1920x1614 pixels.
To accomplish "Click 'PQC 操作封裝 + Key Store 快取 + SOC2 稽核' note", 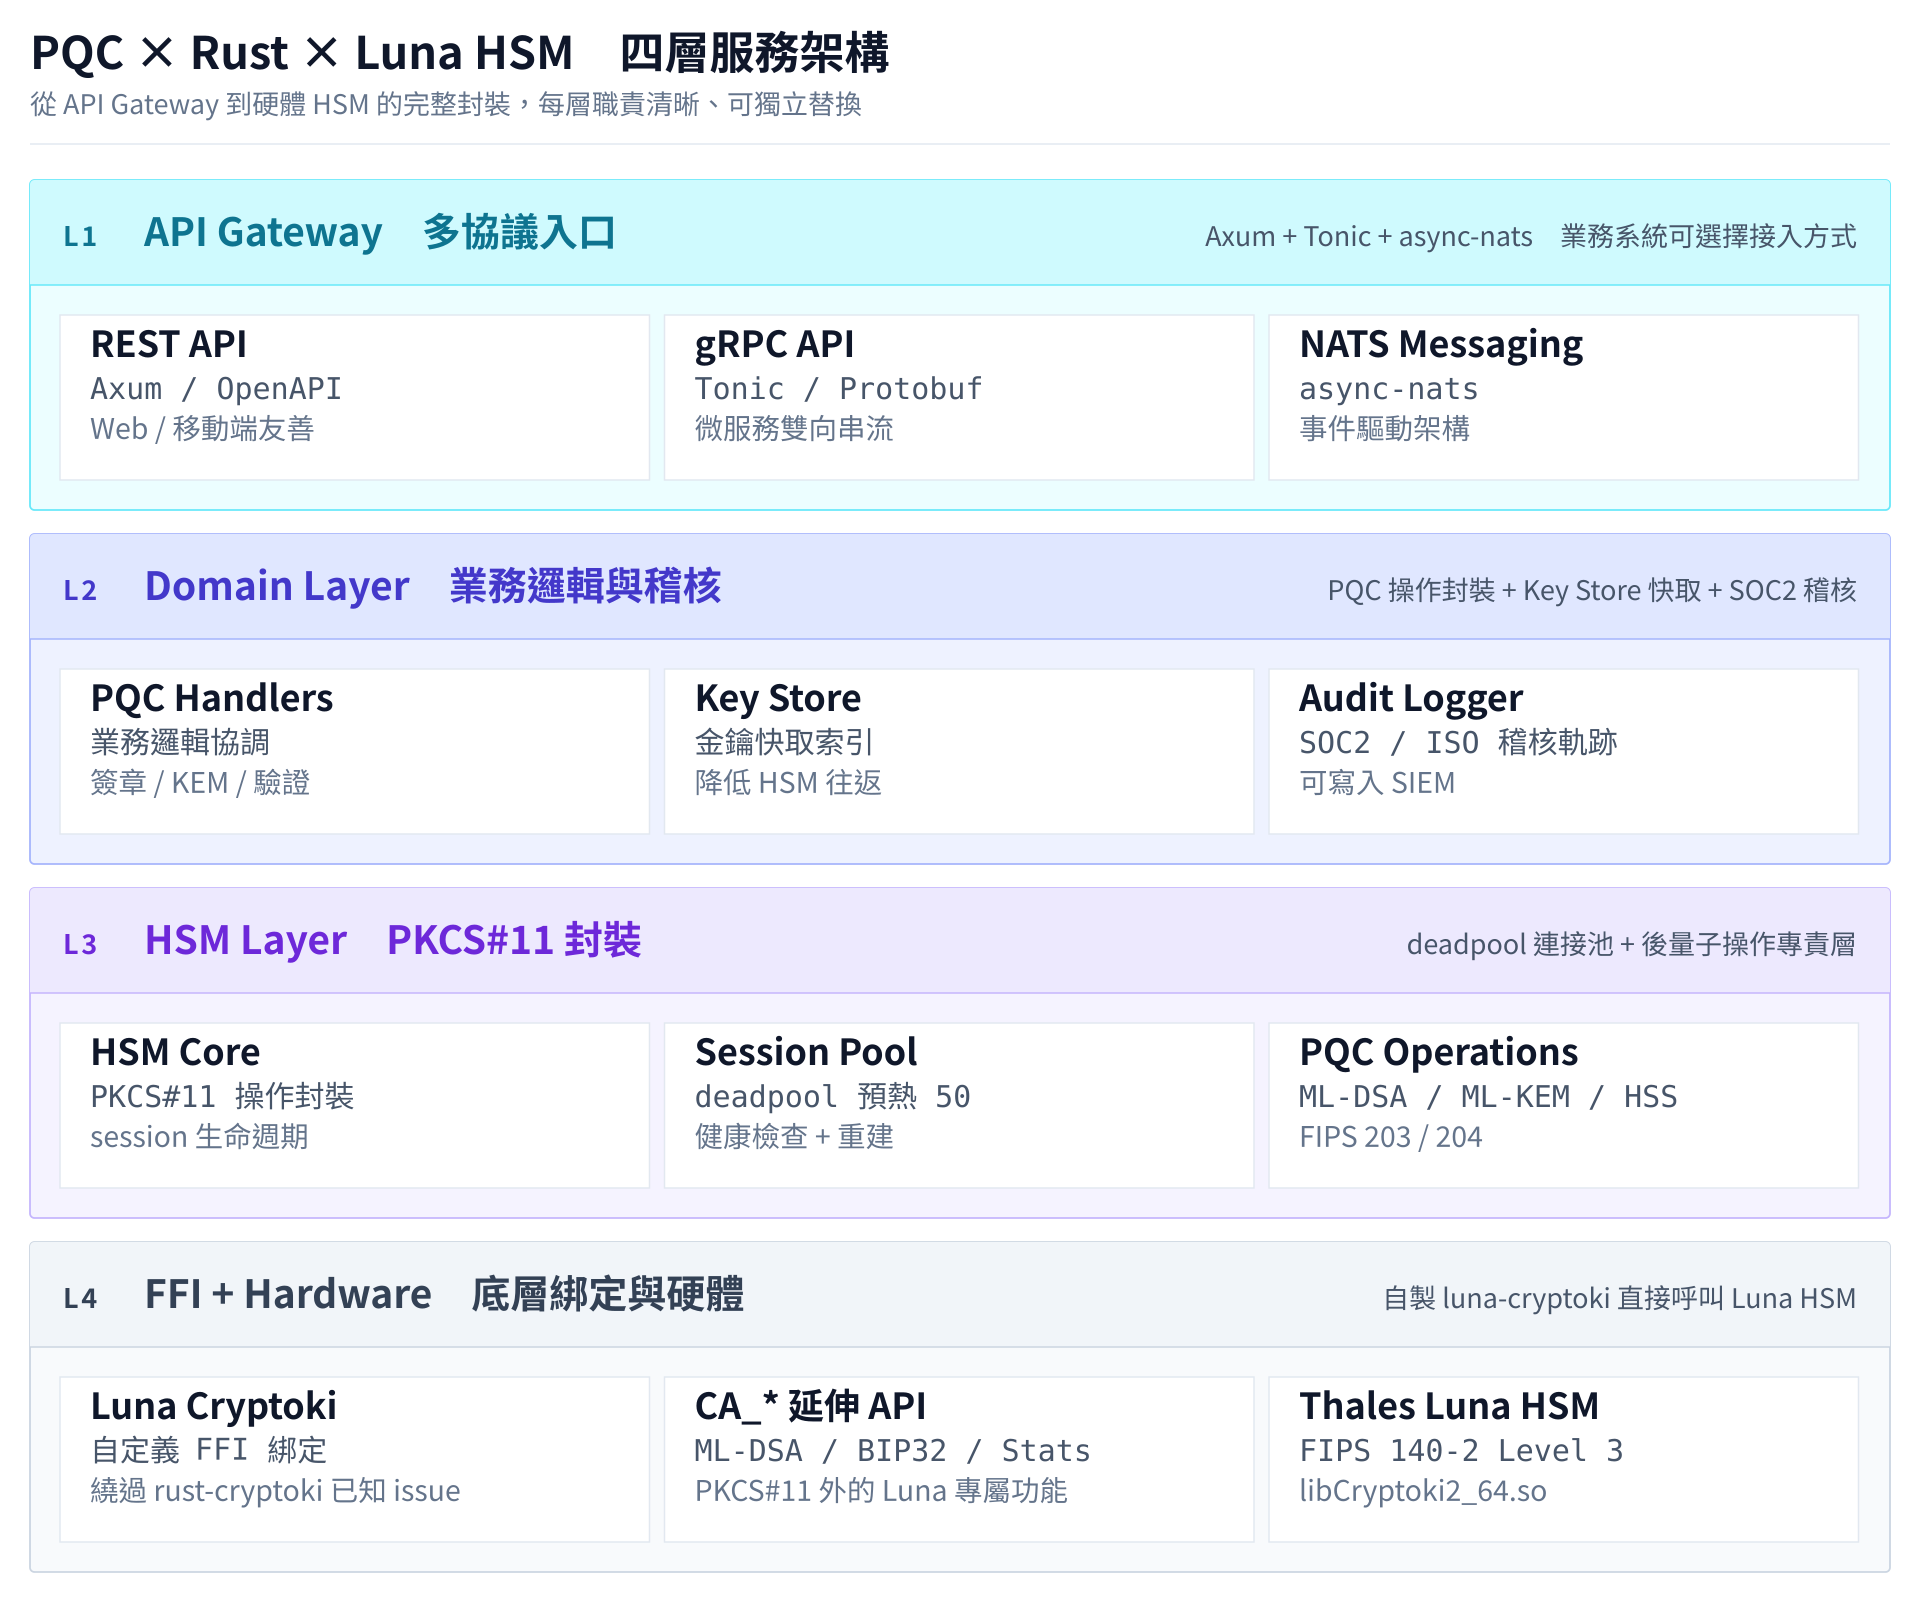I will [x=1592, y=591].
